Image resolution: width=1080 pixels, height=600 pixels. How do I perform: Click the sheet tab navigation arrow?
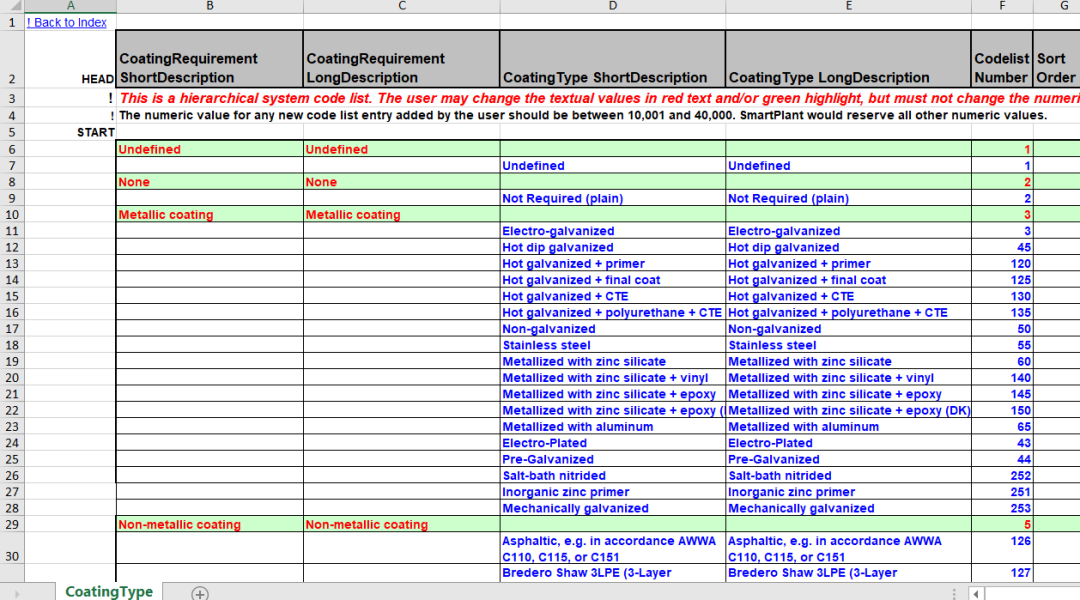[x=17, y=593]
